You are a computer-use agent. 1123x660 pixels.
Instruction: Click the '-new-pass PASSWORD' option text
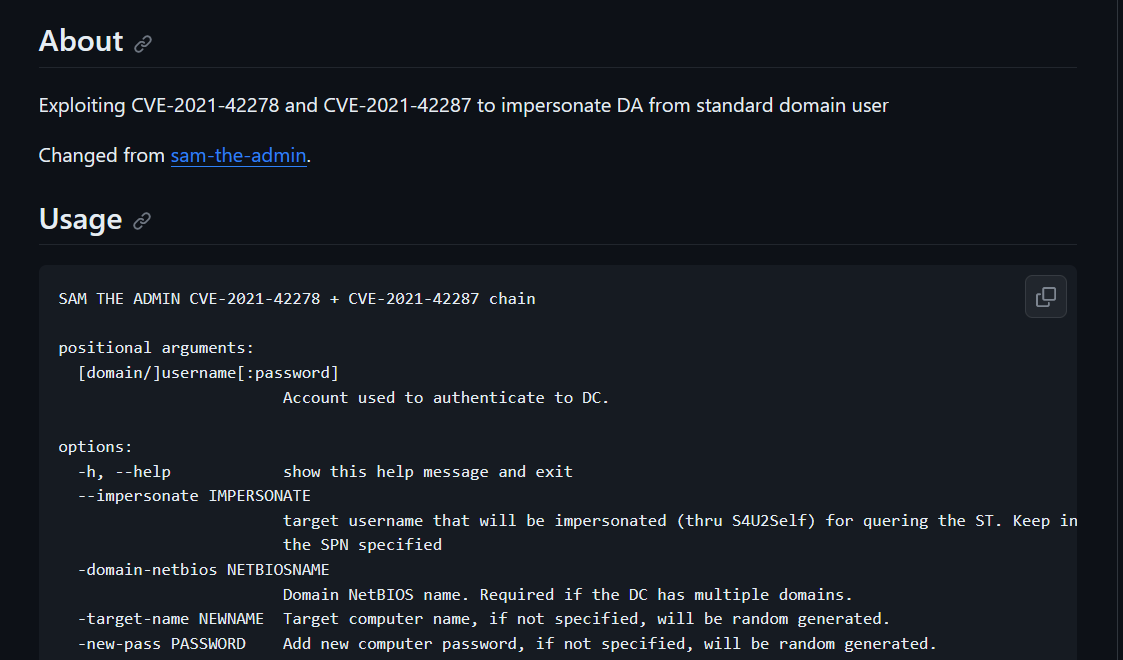pos(161,644)
